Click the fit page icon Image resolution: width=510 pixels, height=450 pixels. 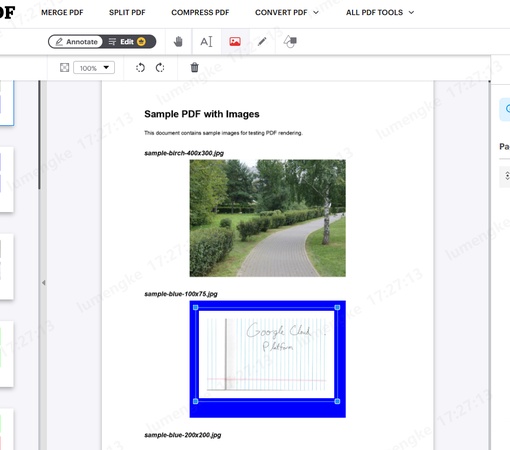64,68
